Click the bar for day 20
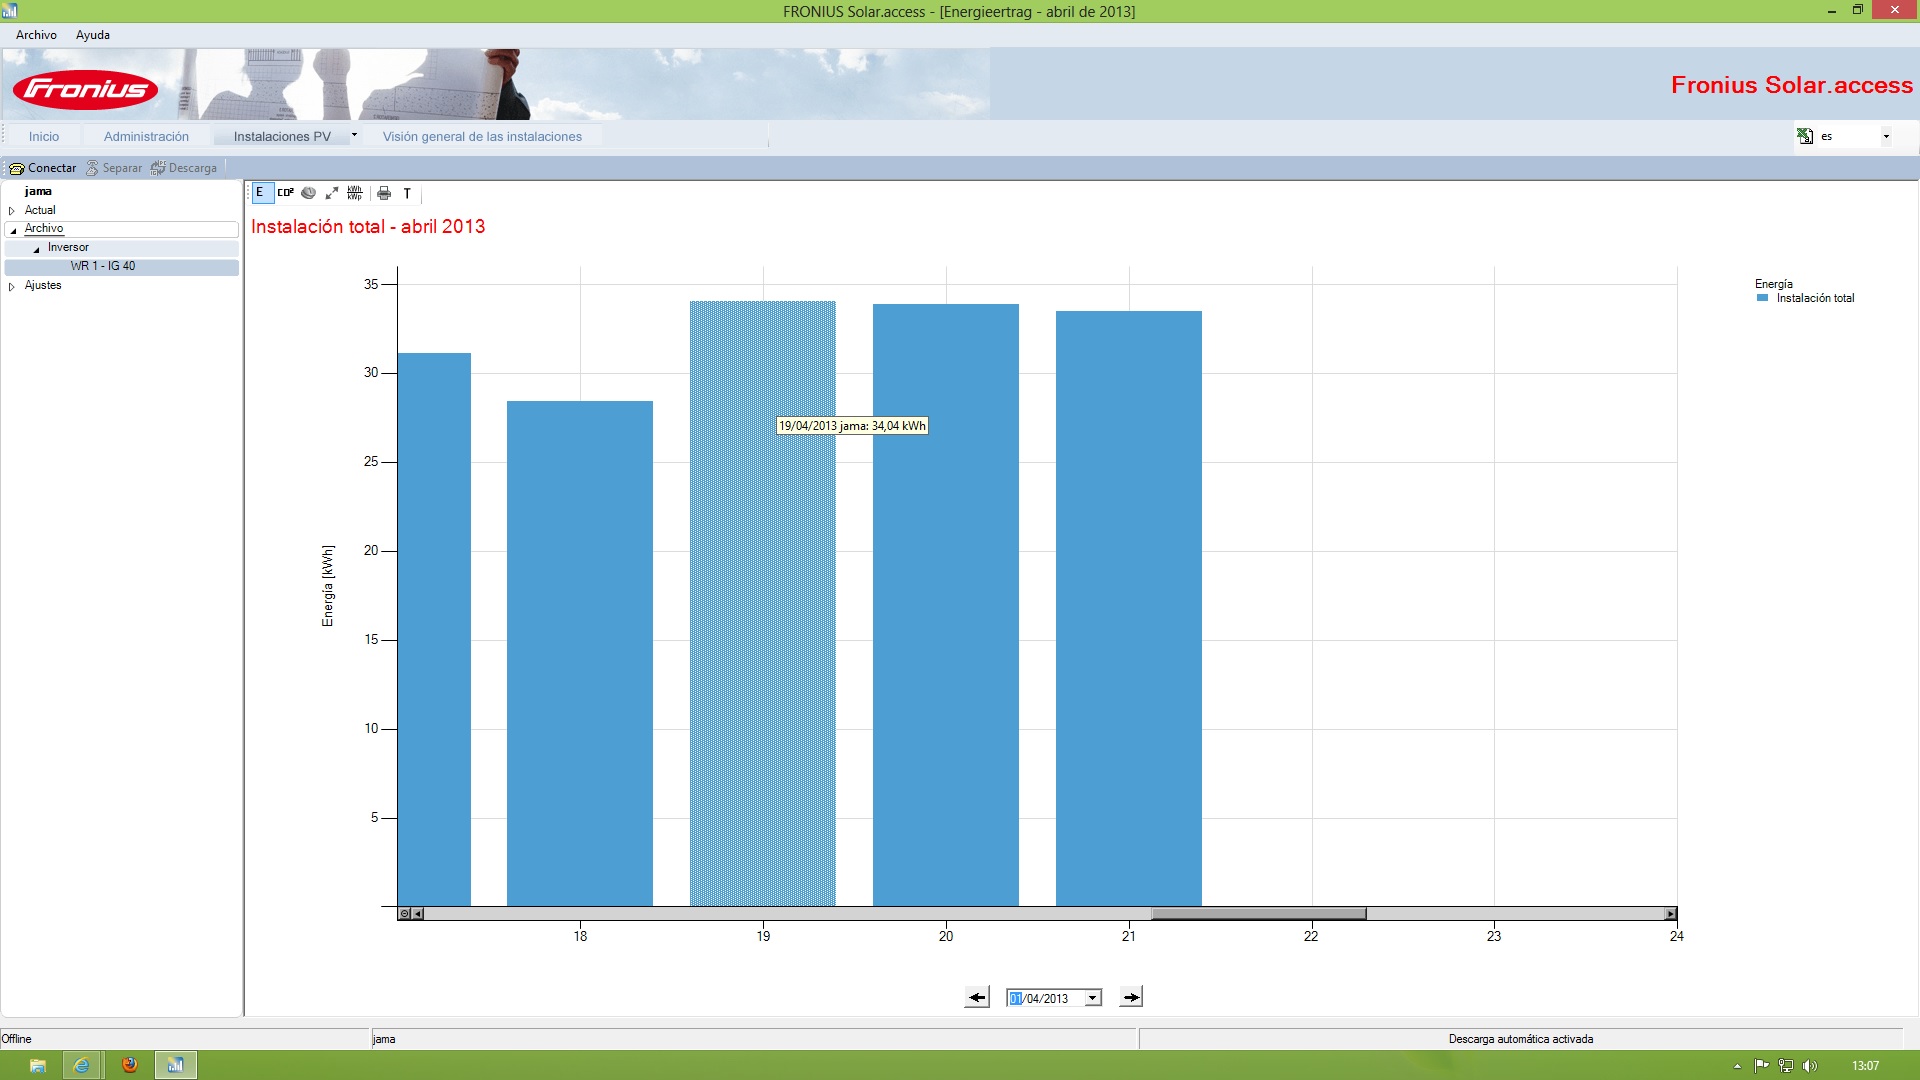Image resolution: width=1920 pixels, height=1080 pixels. [x=946, y=605]
